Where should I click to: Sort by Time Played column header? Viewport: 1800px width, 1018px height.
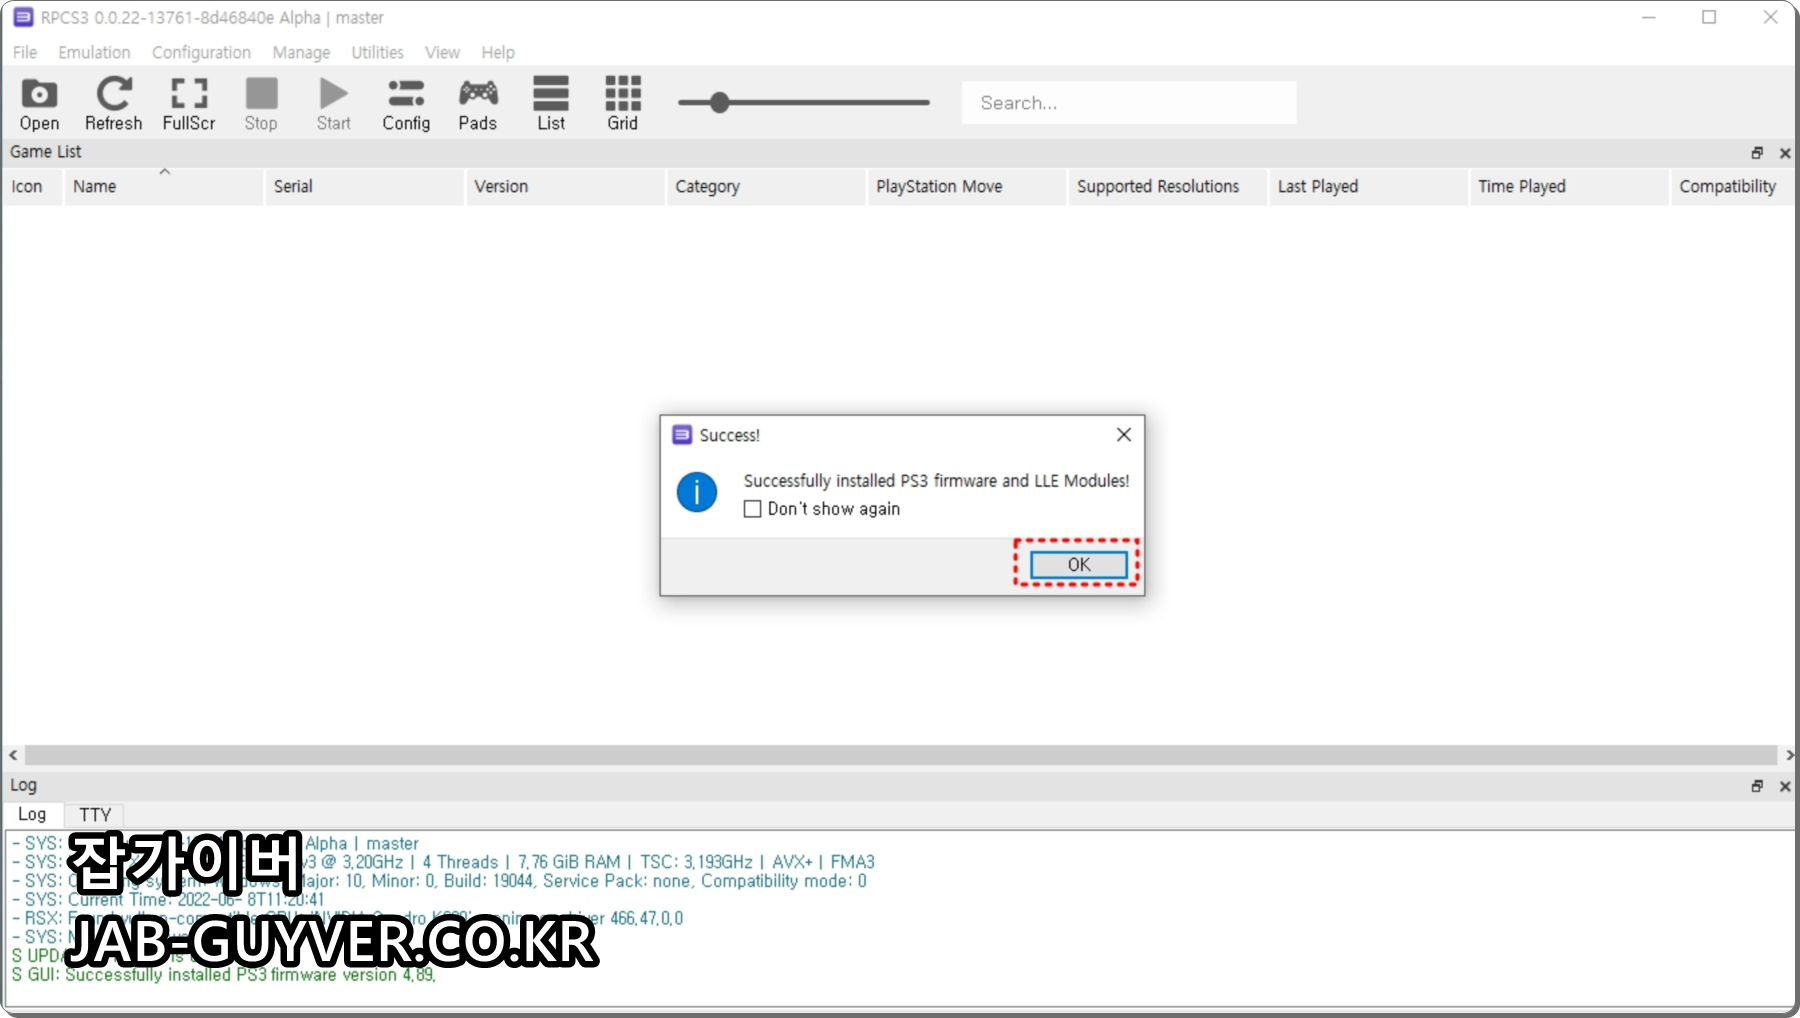(1570, 187)
